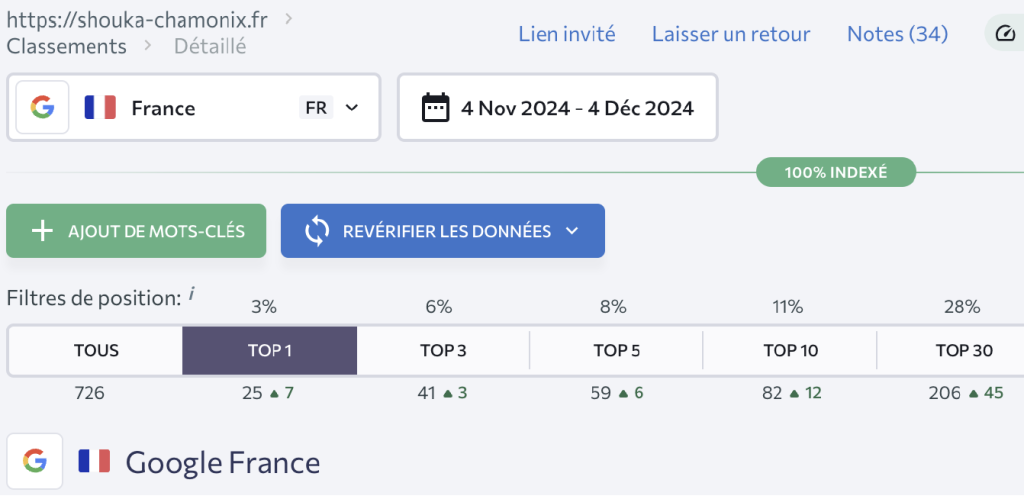Click the speedometer icon in top right

(x=1006, y=34)
